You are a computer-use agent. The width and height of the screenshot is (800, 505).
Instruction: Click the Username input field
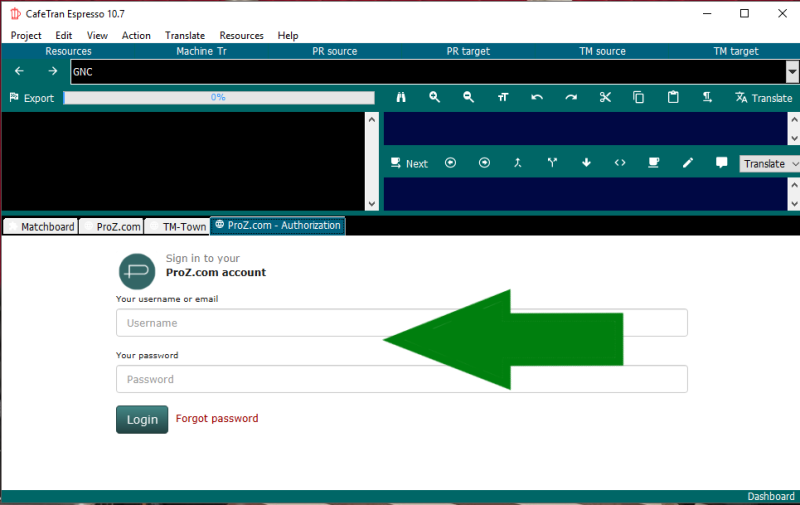click(x=402, y=323)
